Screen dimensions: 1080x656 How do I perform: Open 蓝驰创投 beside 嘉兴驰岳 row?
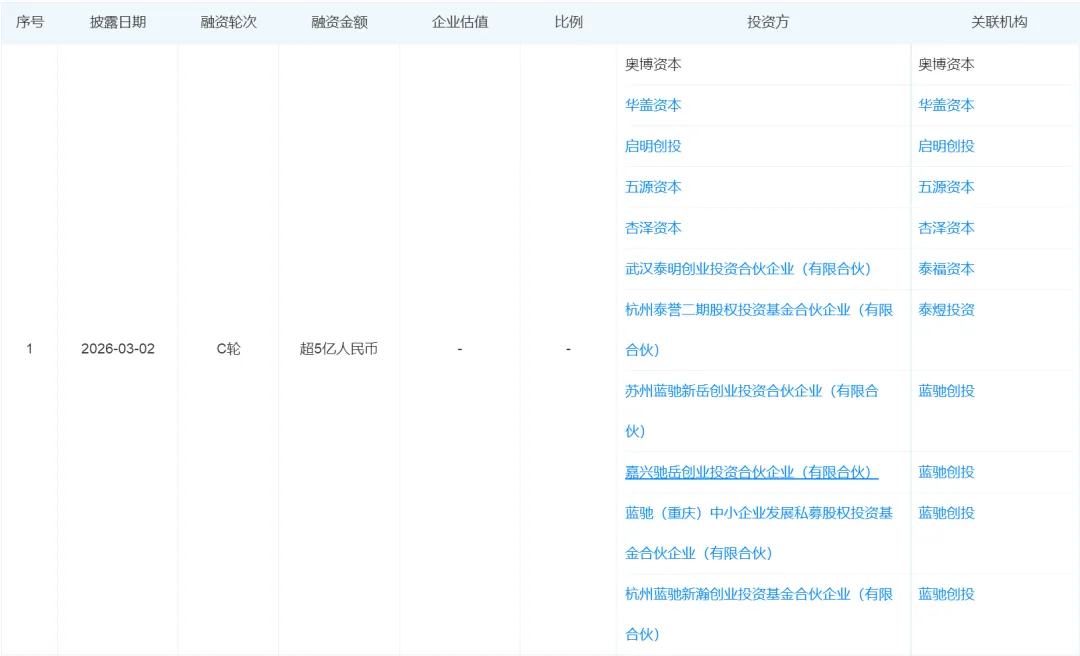[946, 472]
